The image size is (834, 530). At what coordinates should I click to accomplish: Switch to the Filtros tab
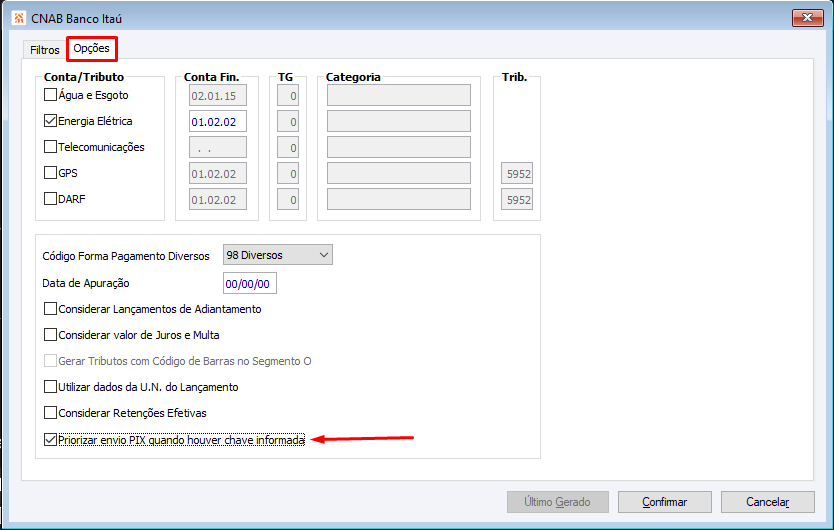point(45,50)
